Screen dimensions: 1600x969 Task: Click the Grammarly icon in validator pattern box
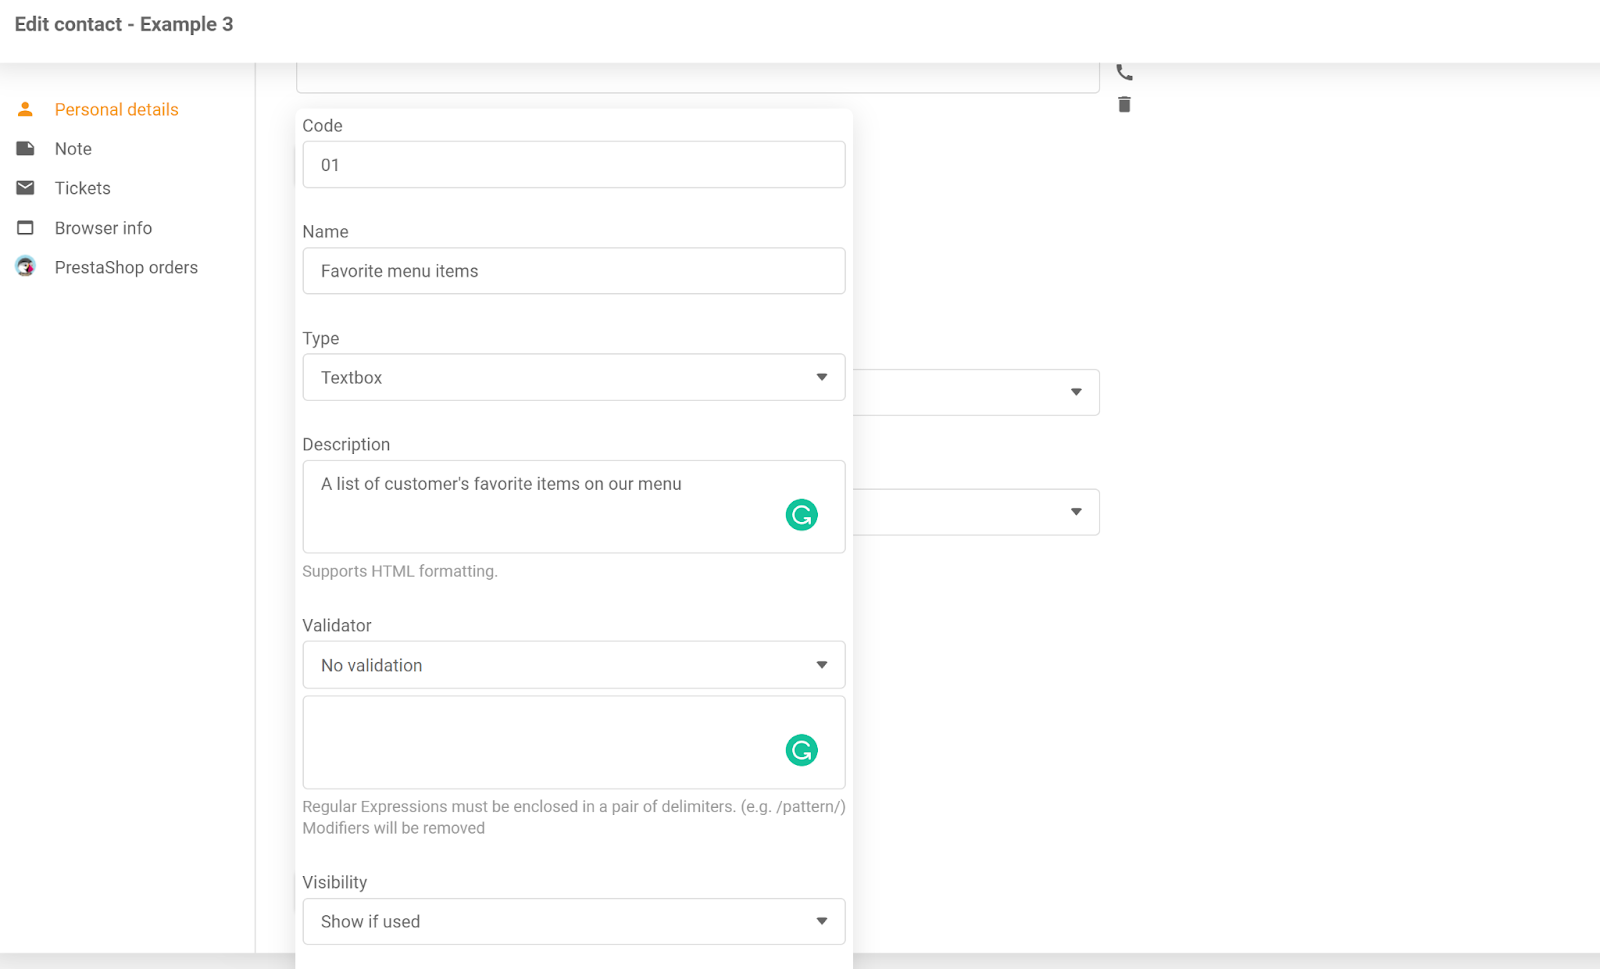tap(801, 750)
